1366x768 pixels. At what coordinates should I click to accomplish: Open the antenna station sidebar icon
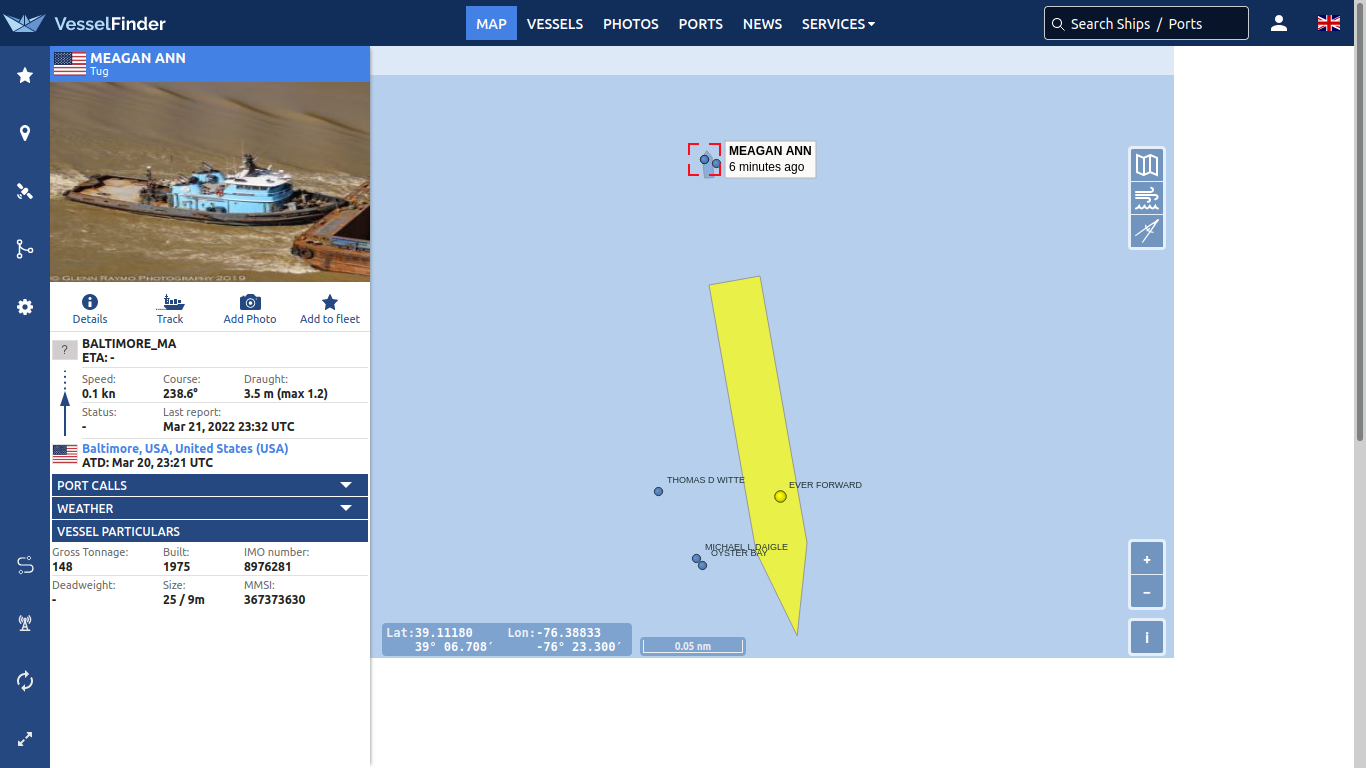(x=25, y=623)
